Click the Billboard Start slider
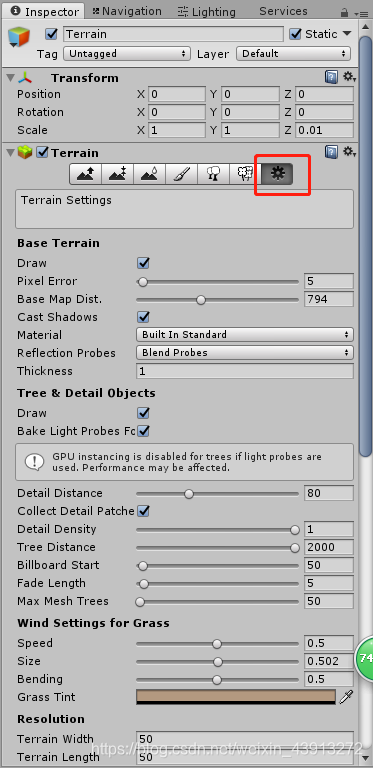Screen dimensions: 373x768 point(217,566)
